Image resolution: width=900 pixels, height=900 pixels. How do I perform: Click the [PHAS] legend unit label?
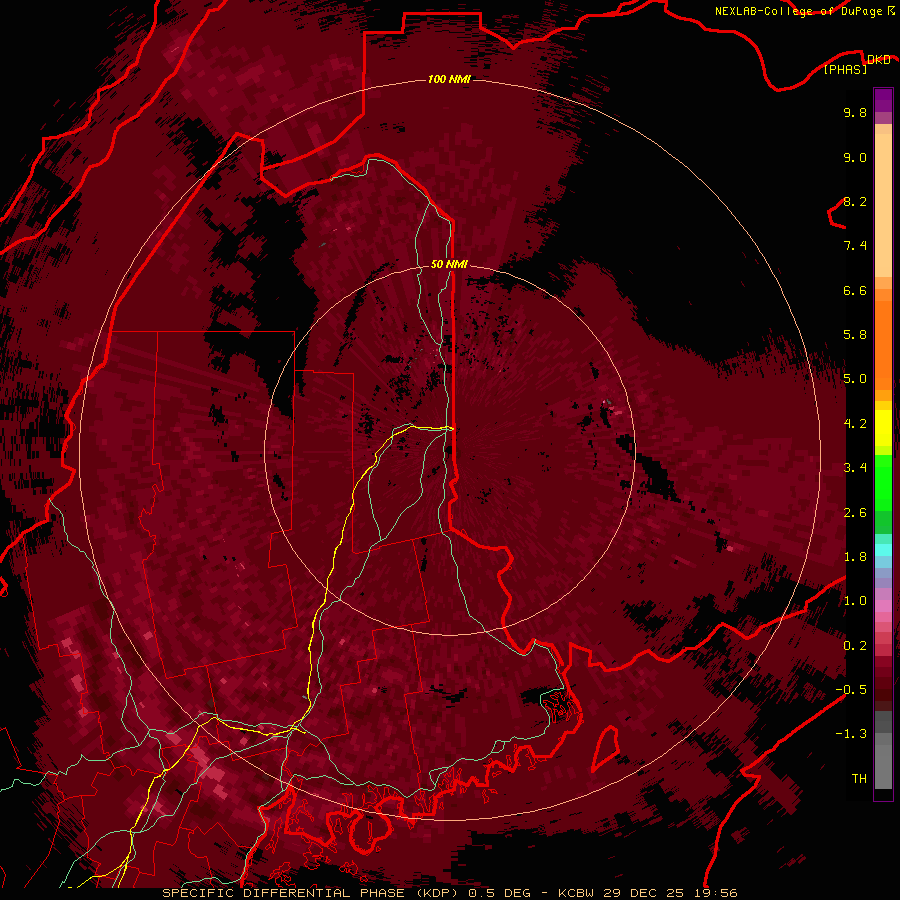tap(845, 69)
